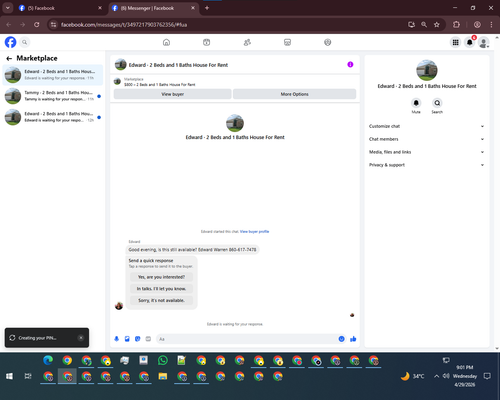The height and width of the screenshot is (400, 500).
Task: Open the Chrome extensions puzzle icon
Action: 456,25
